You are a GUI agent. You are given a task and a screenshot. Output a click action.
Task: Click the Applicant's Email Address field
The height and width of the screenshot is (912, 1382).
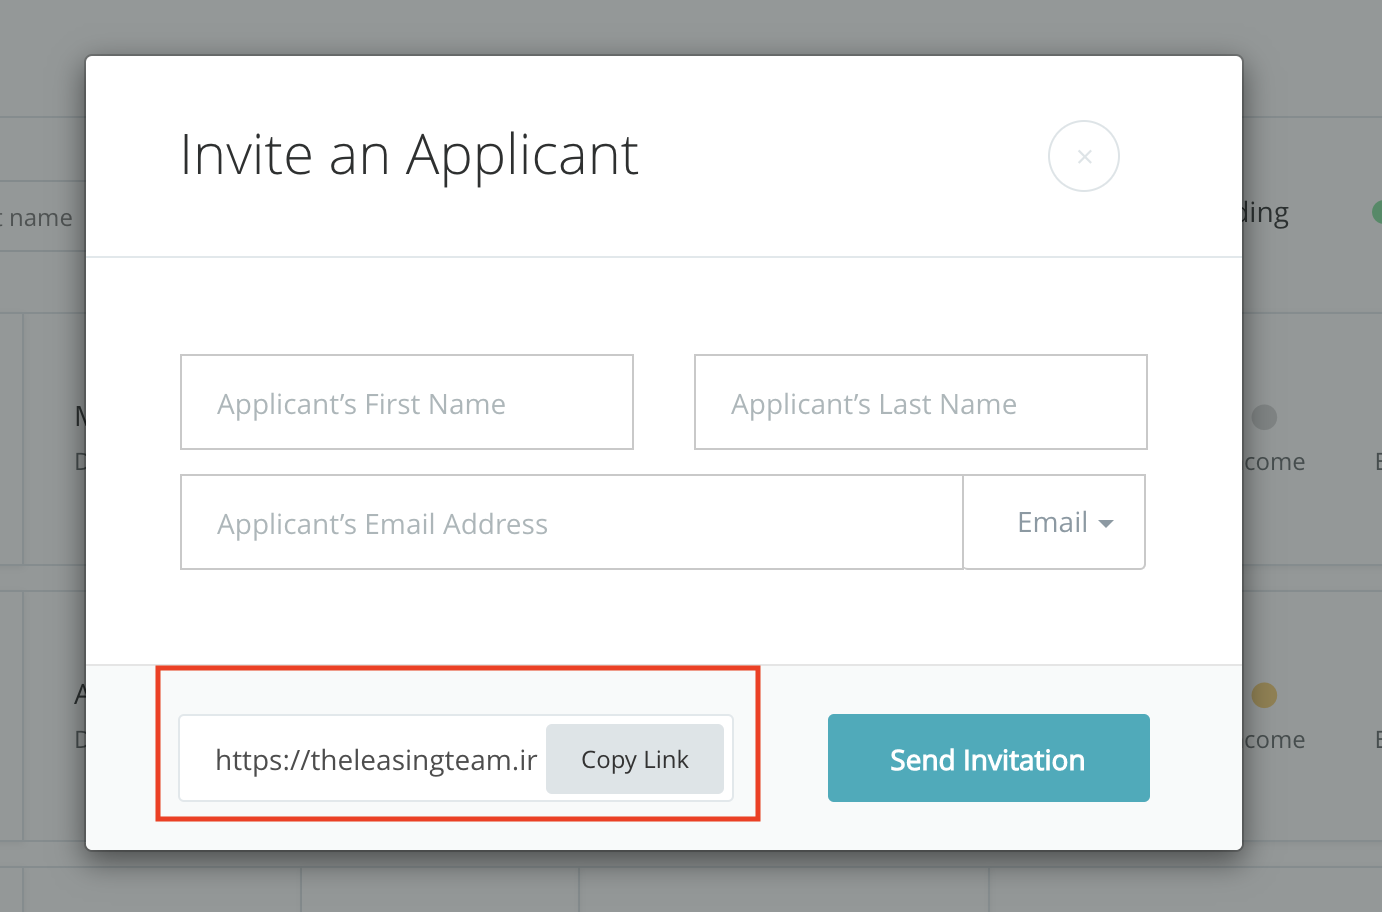click(571, 523)
